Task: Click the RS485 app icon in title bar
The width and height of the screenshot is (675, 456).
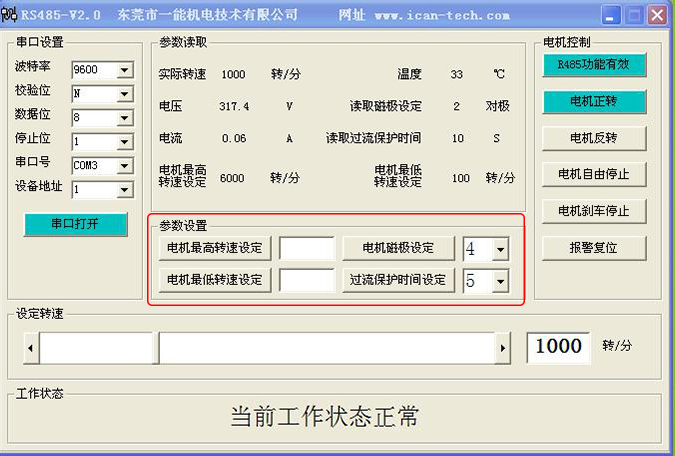Action: point(9,15)
